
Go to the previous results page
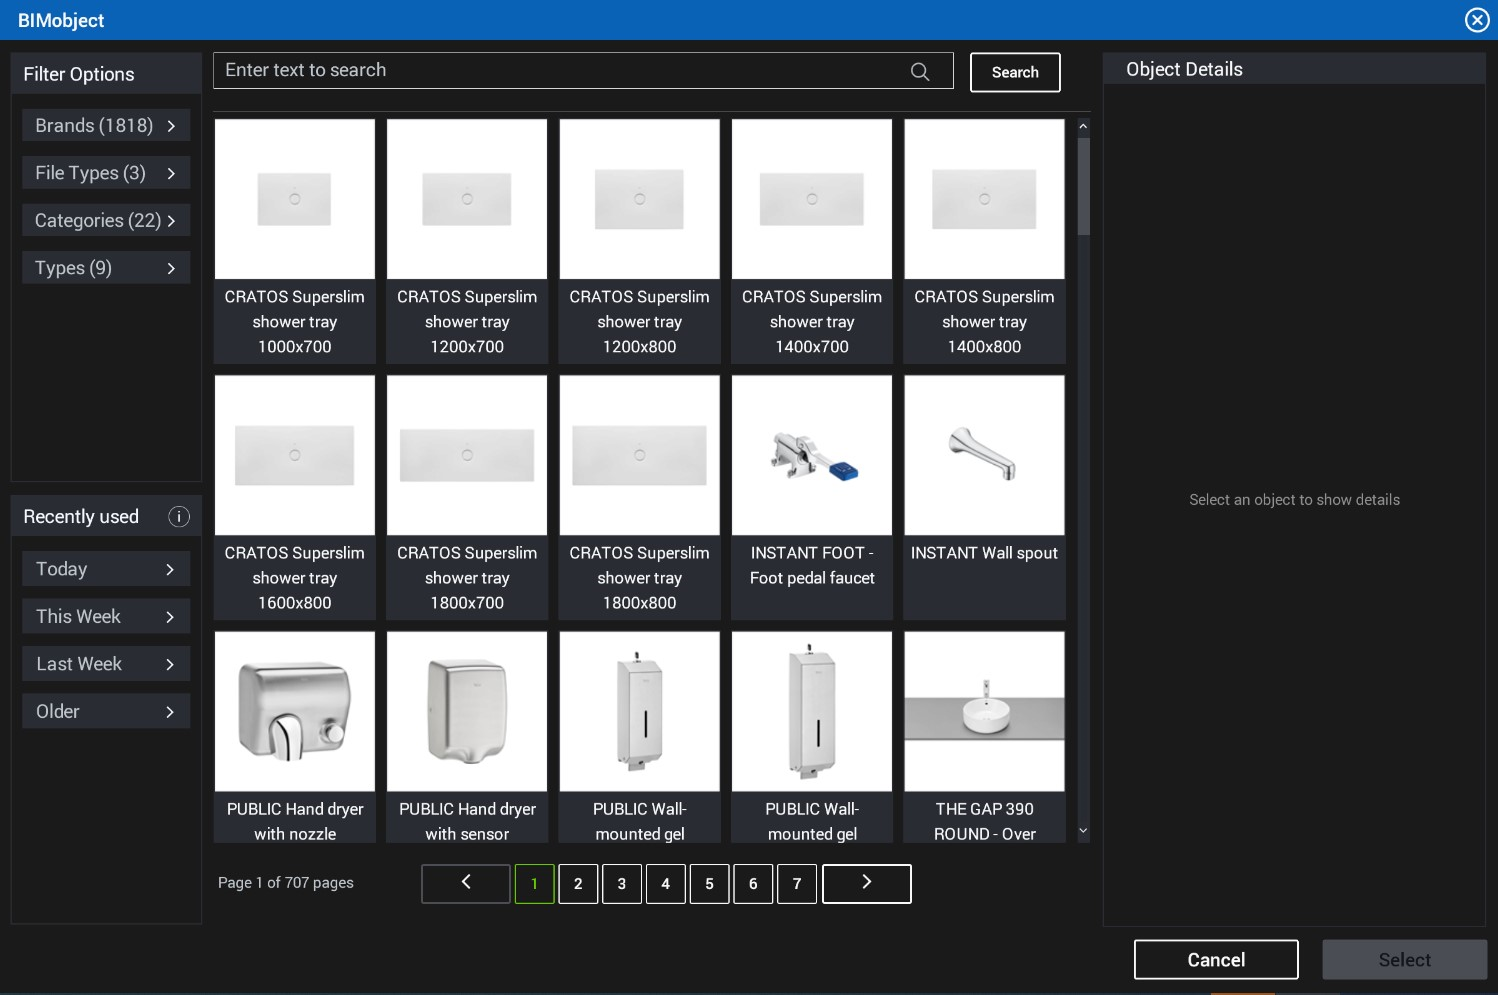[x=466, y=884]
